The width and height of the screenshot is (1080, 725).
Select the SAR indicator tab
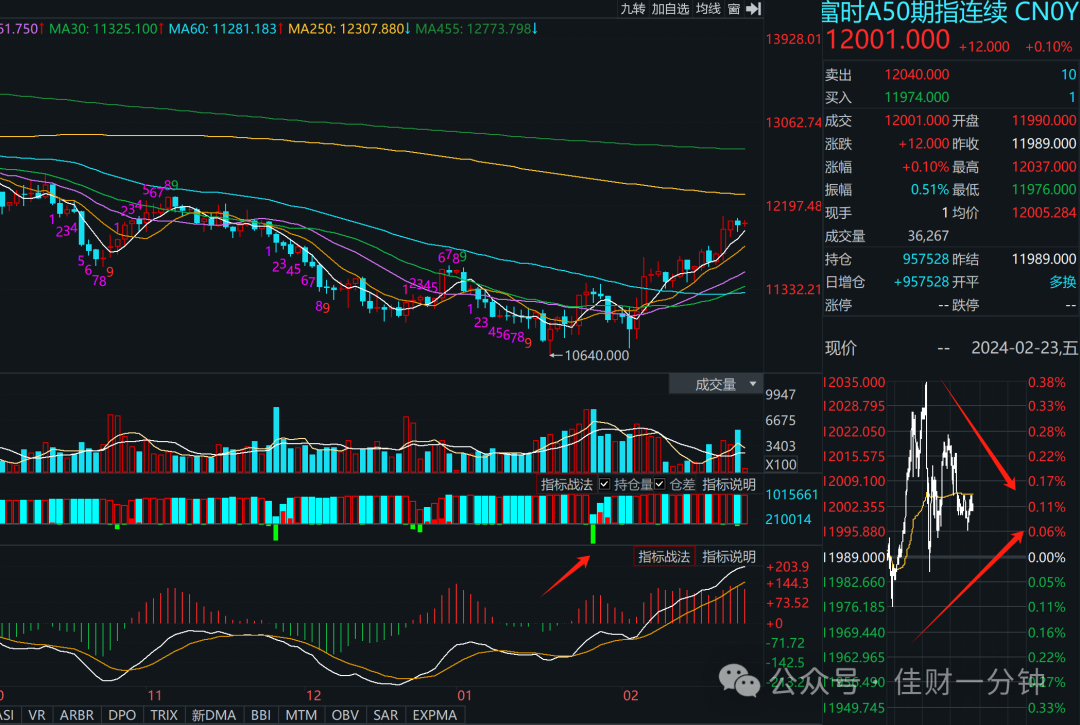[x=386, y=715]
